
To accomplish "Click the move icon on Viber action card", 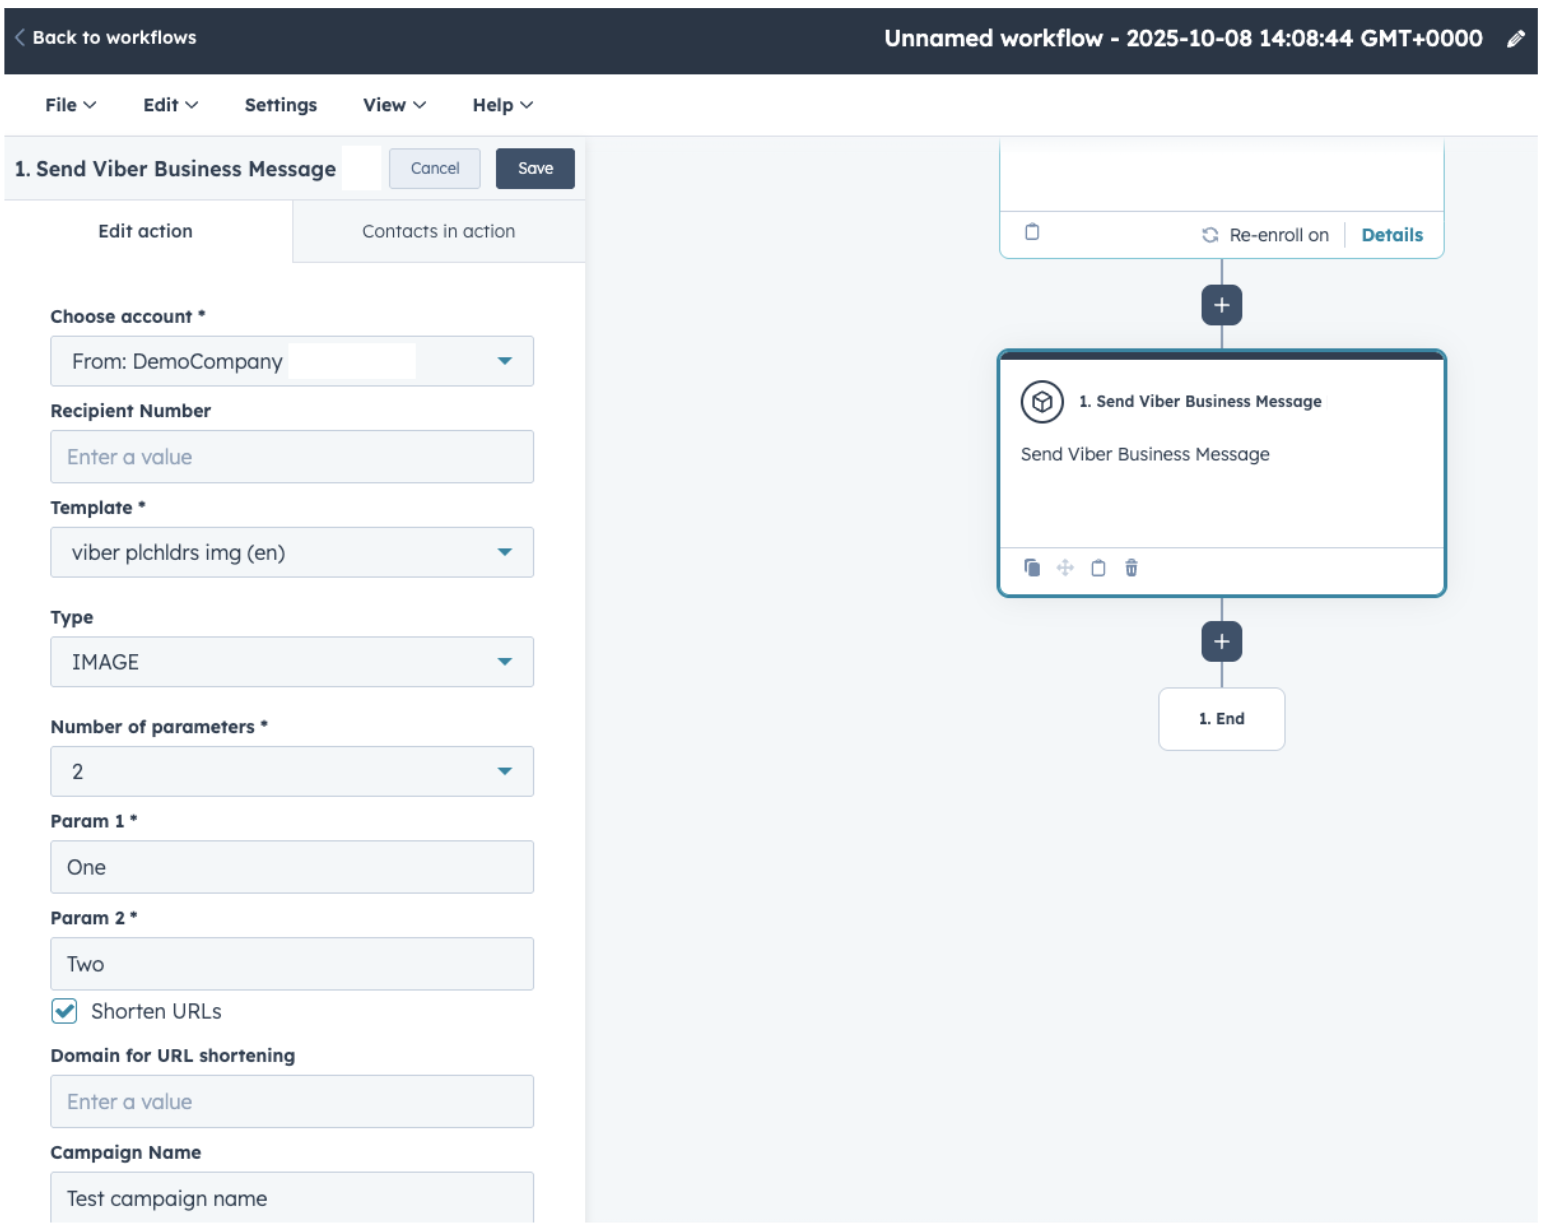I will [x=1065, y=568].
